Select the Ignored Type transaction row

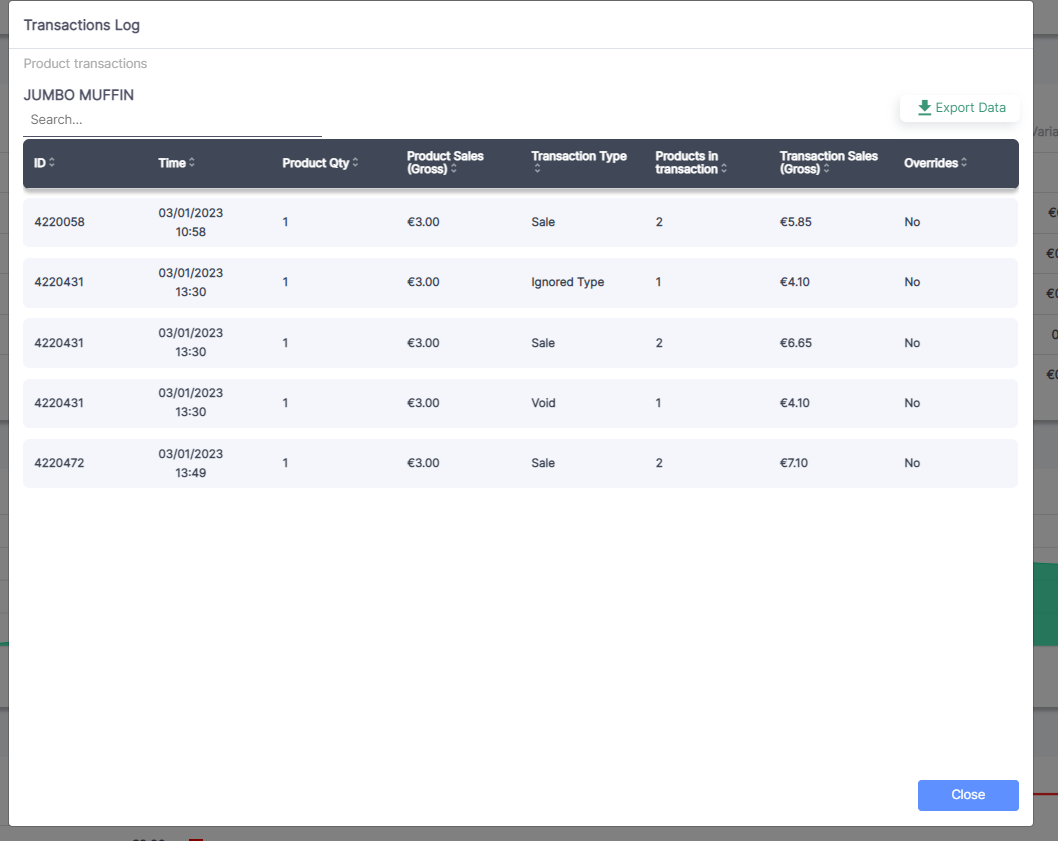519,282
